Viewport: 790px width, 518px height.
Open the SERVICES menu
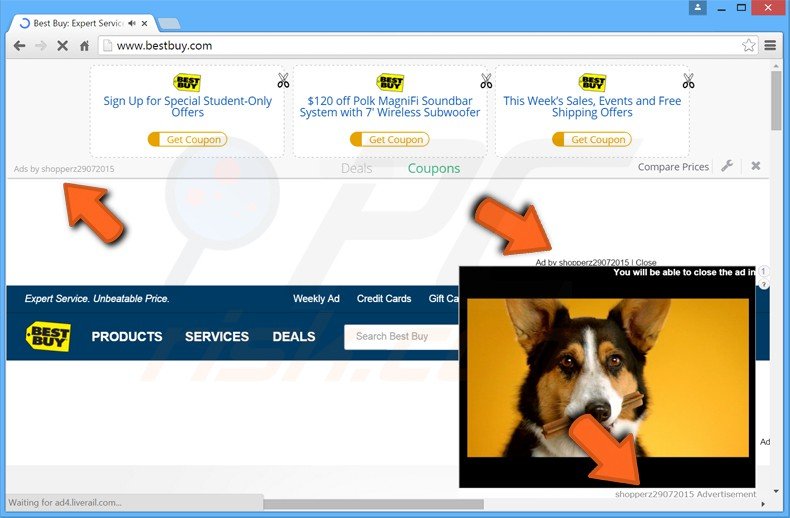pyautogui.click(x=217, y=337)
